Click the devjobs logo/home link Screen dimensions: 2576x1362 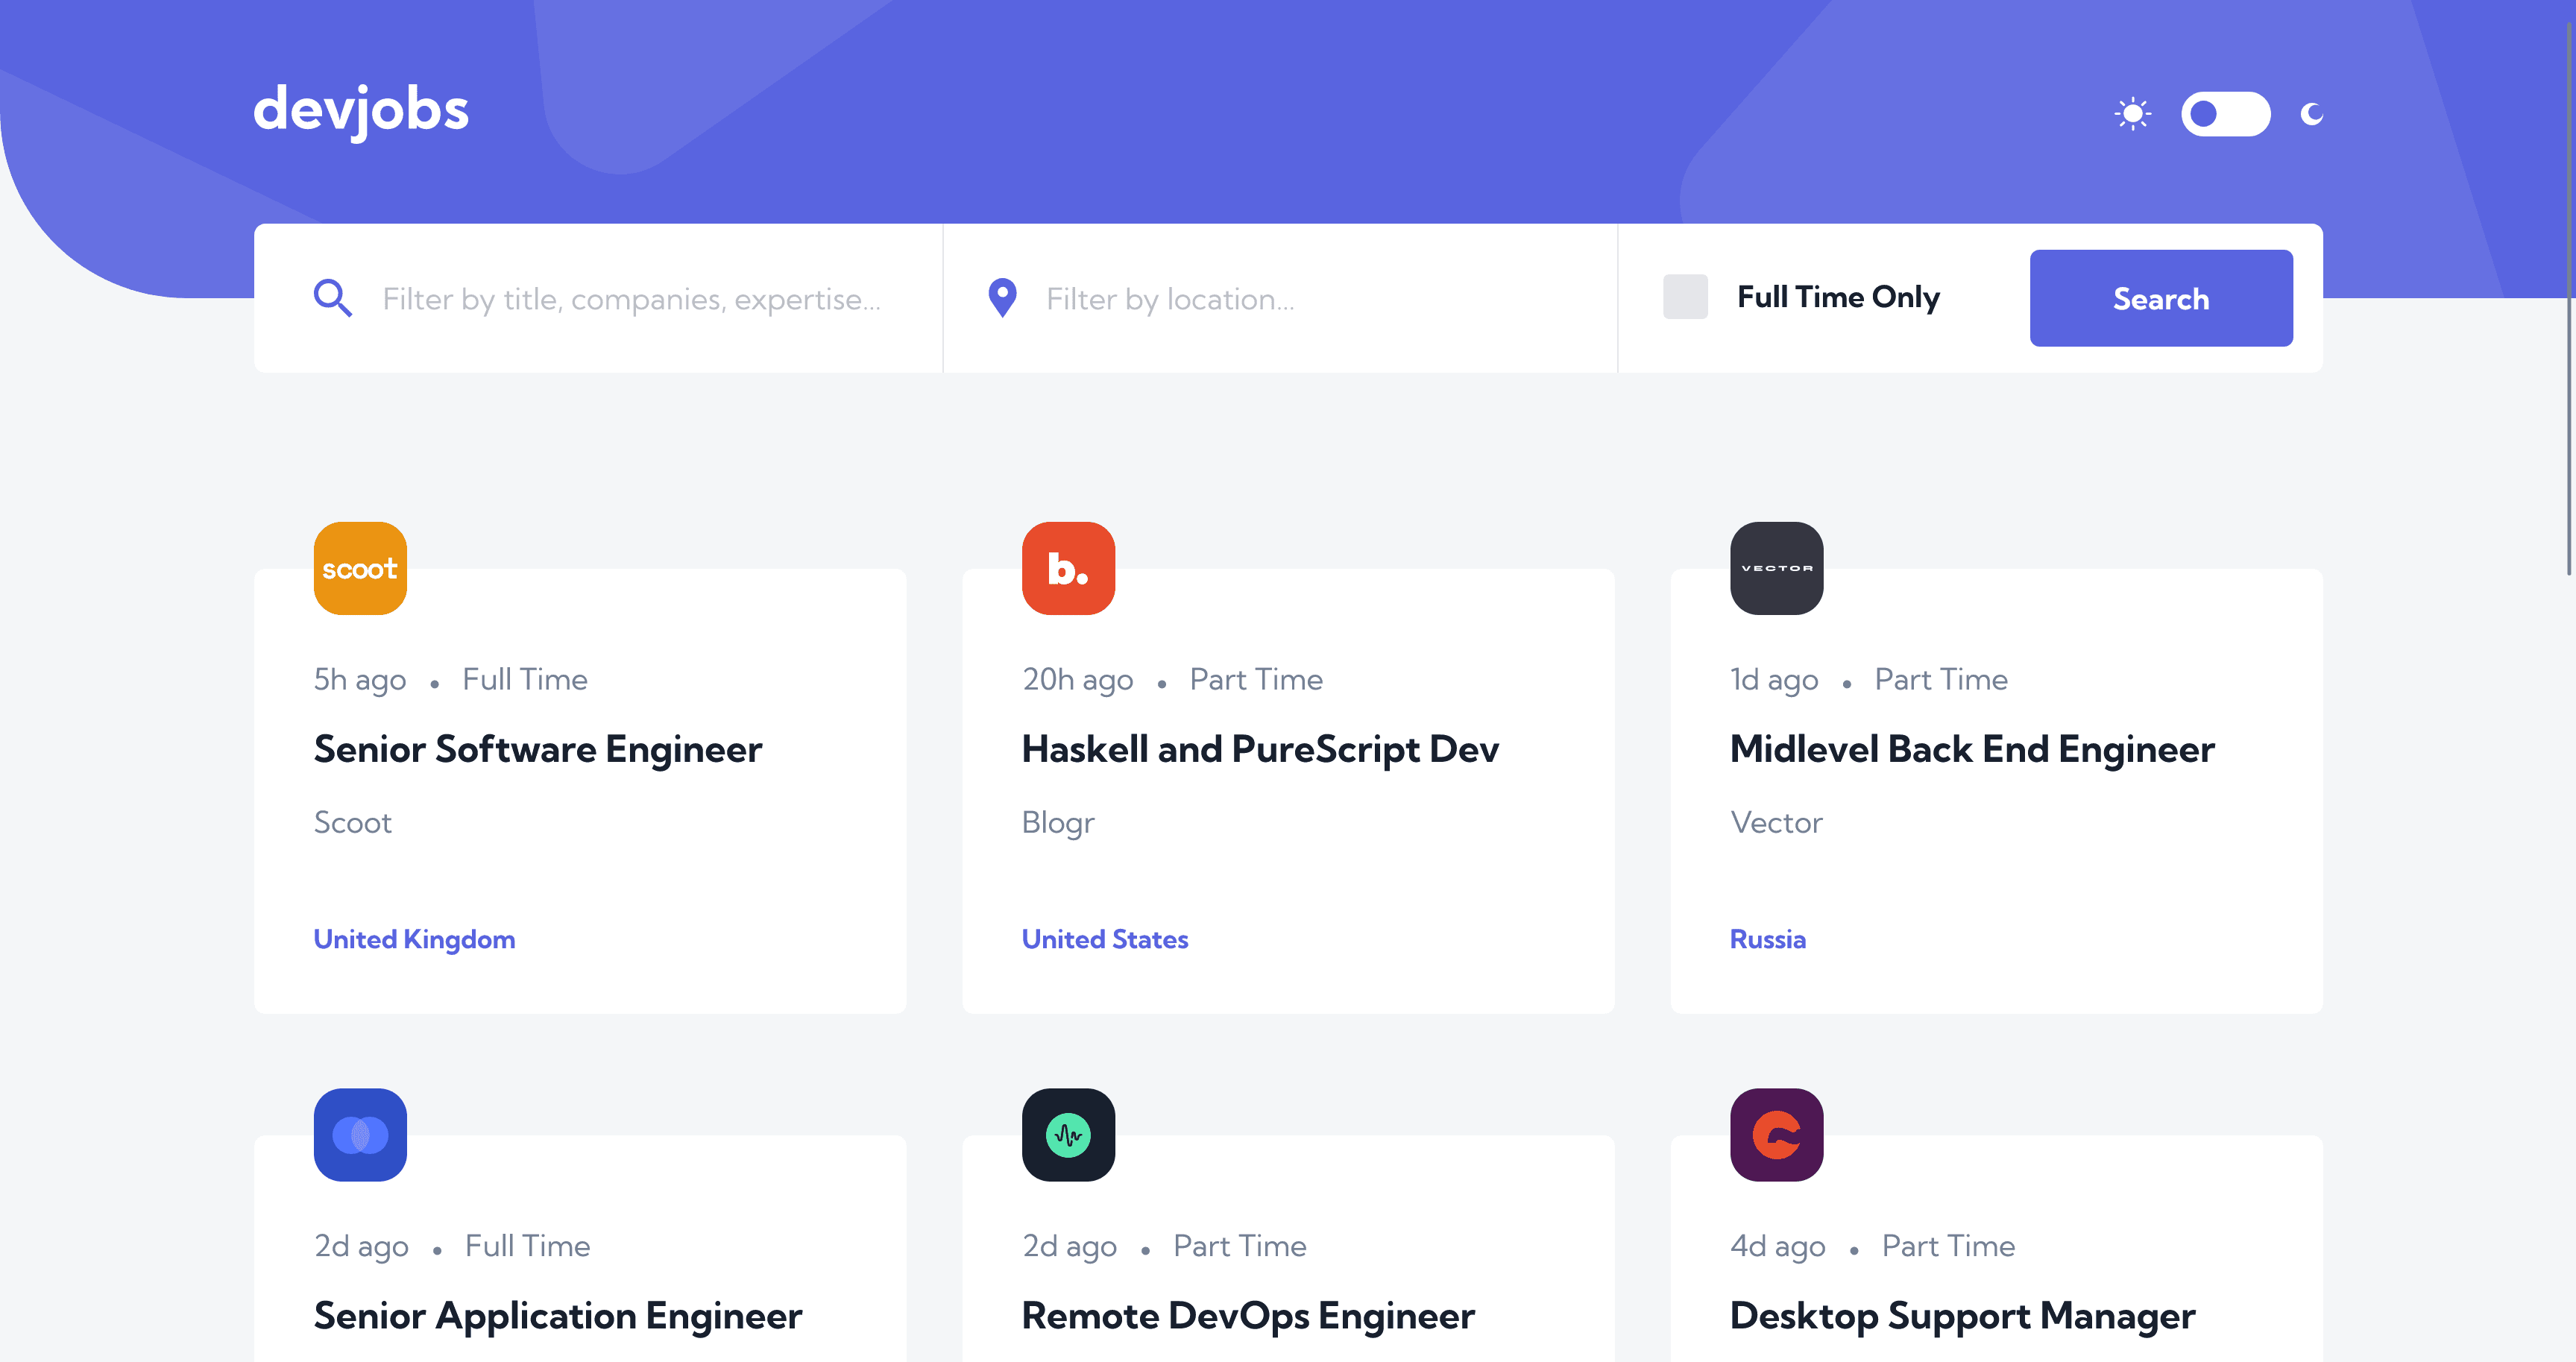pyautogui.click(x=365, y=110)
